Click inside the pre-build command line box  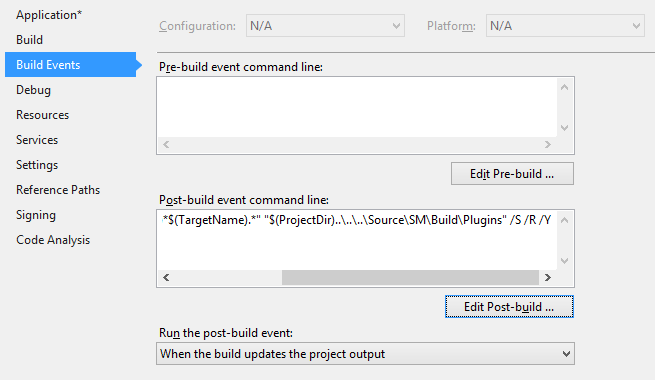point(357,107)
